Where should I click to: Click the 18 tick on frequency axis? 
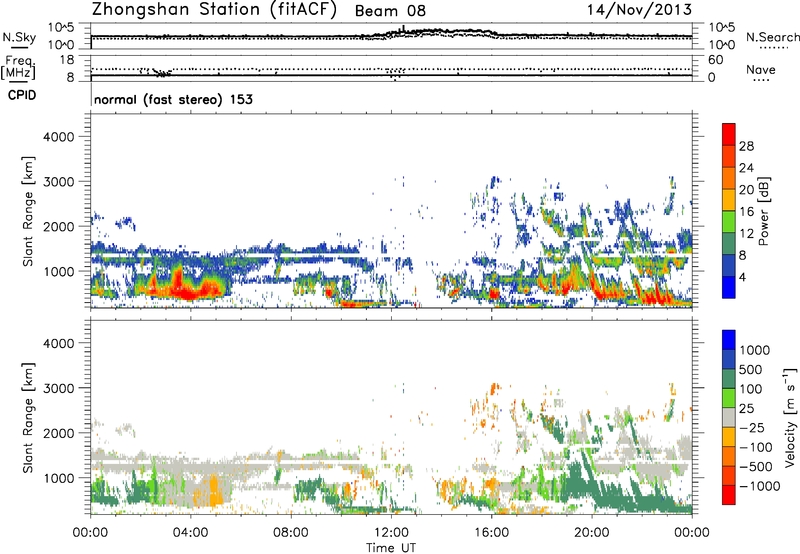click(x=67, y=60)
